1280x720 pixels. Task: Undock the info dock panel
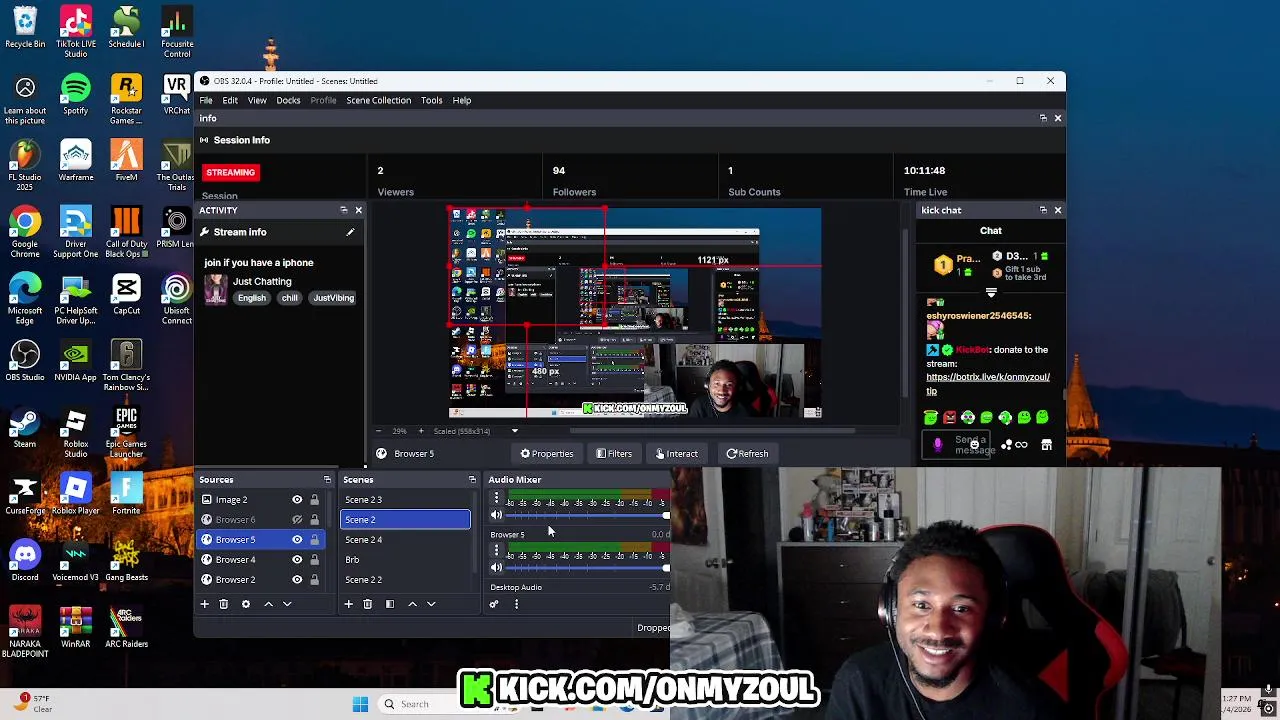pos(1043,118)
